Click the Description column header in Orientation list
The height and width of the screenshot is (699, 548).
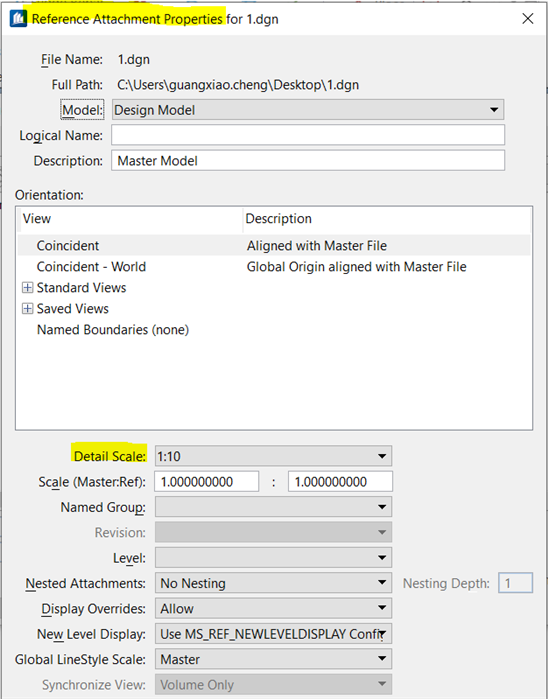coord(387,219)
